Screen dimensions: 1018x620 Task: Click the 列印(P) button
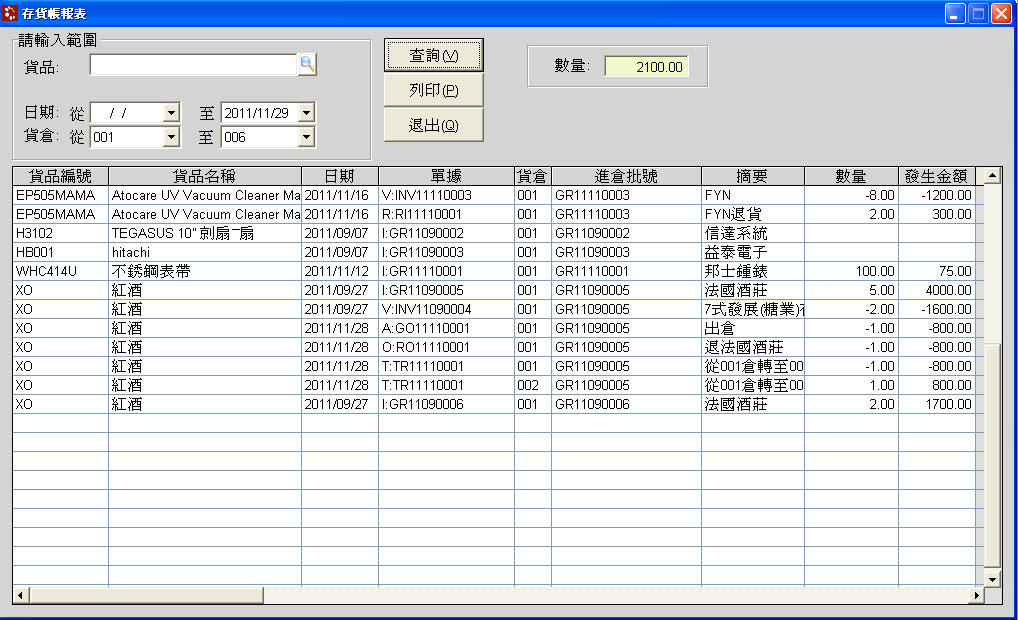point(433,89)
